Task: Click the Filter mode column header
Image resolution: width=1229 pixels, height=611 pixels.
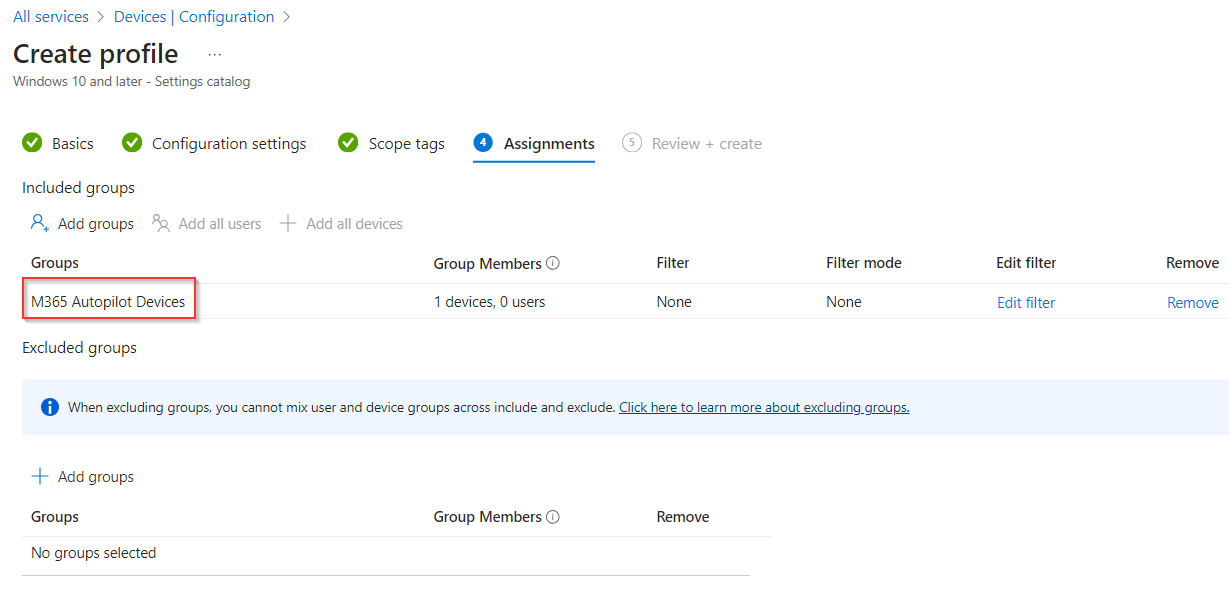Action: [864, 263]
